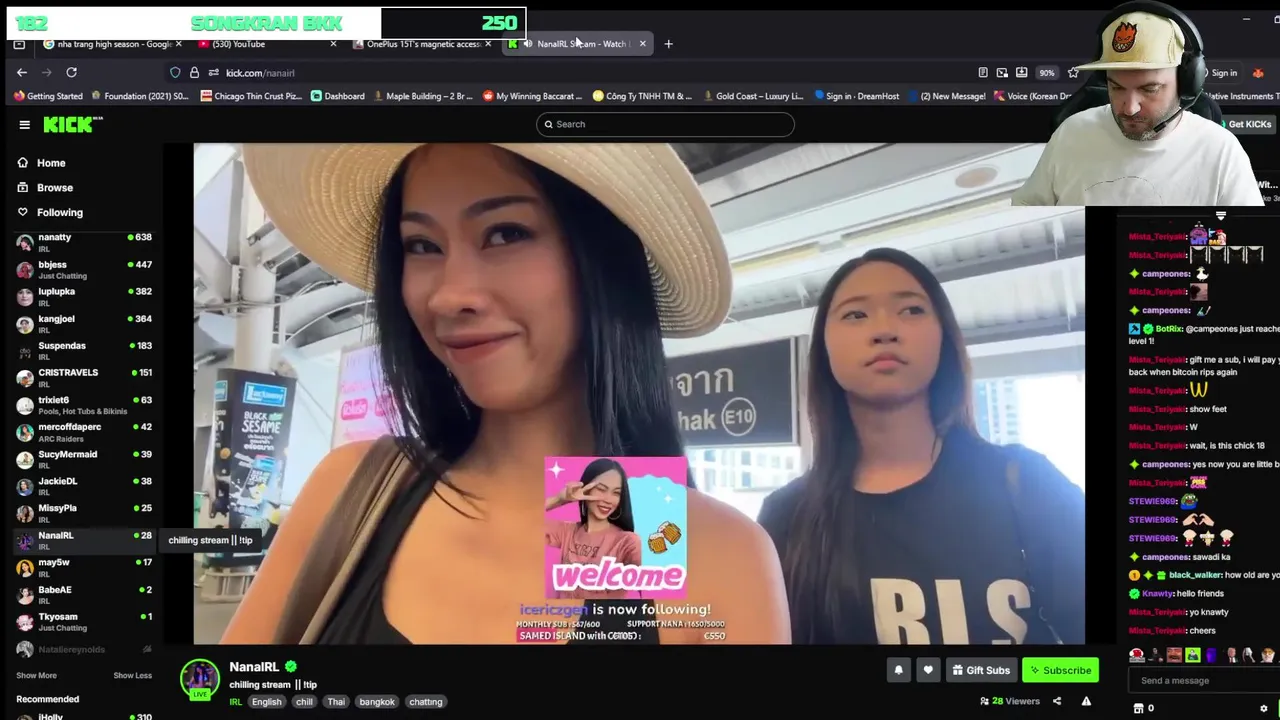Click the 28 Viewers count

(1010, 701)
